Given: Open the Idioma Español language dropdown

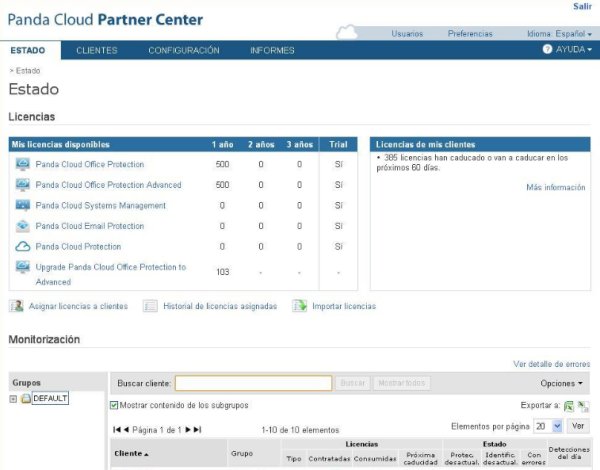Looking at the screenshot, I should (559, 34).
